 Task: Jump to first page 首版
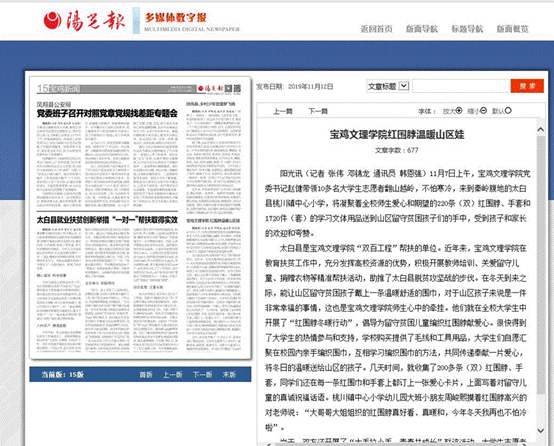(x=146, y=375)
